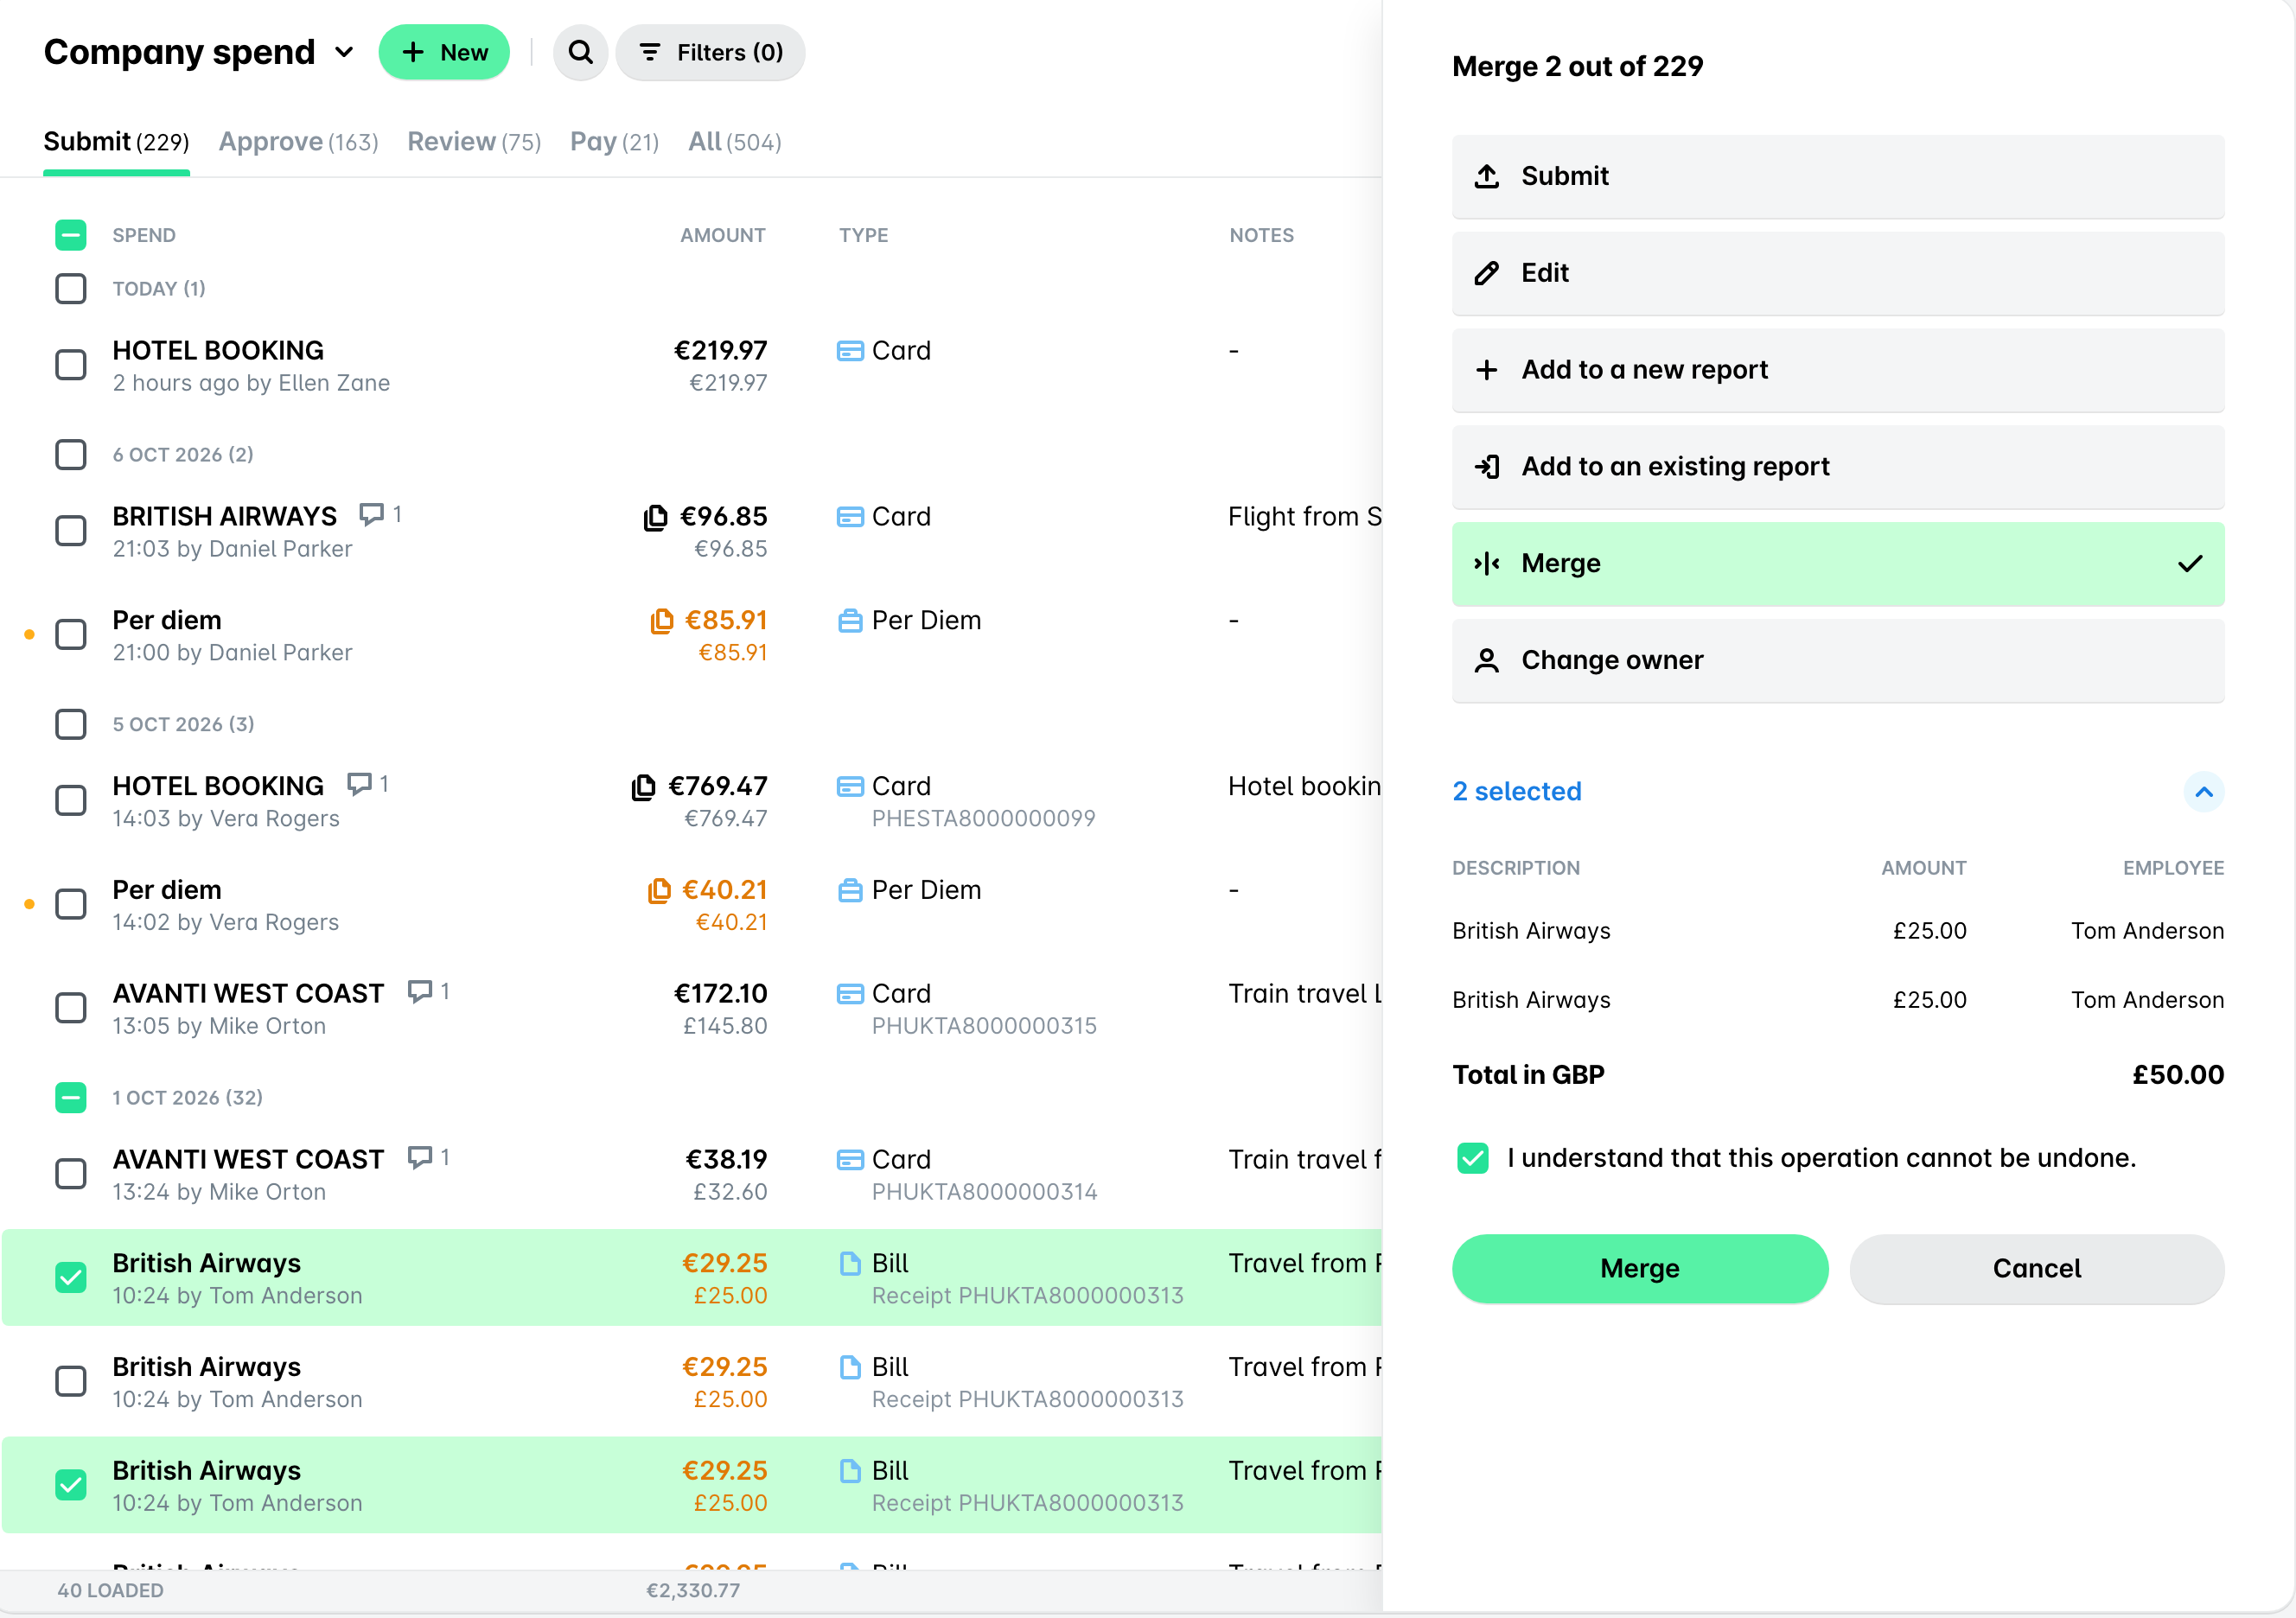The image size is (2296, 1618).
Task: Uncheck 'I understand that this operation cannot be undone'
Action: tap(1473, 1158)
